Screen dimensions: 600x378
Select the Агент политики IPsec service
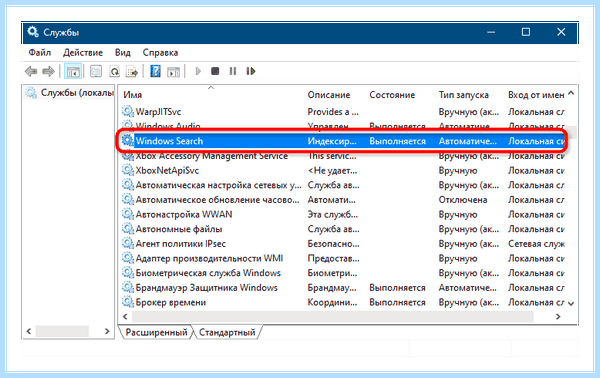(181, 243)
